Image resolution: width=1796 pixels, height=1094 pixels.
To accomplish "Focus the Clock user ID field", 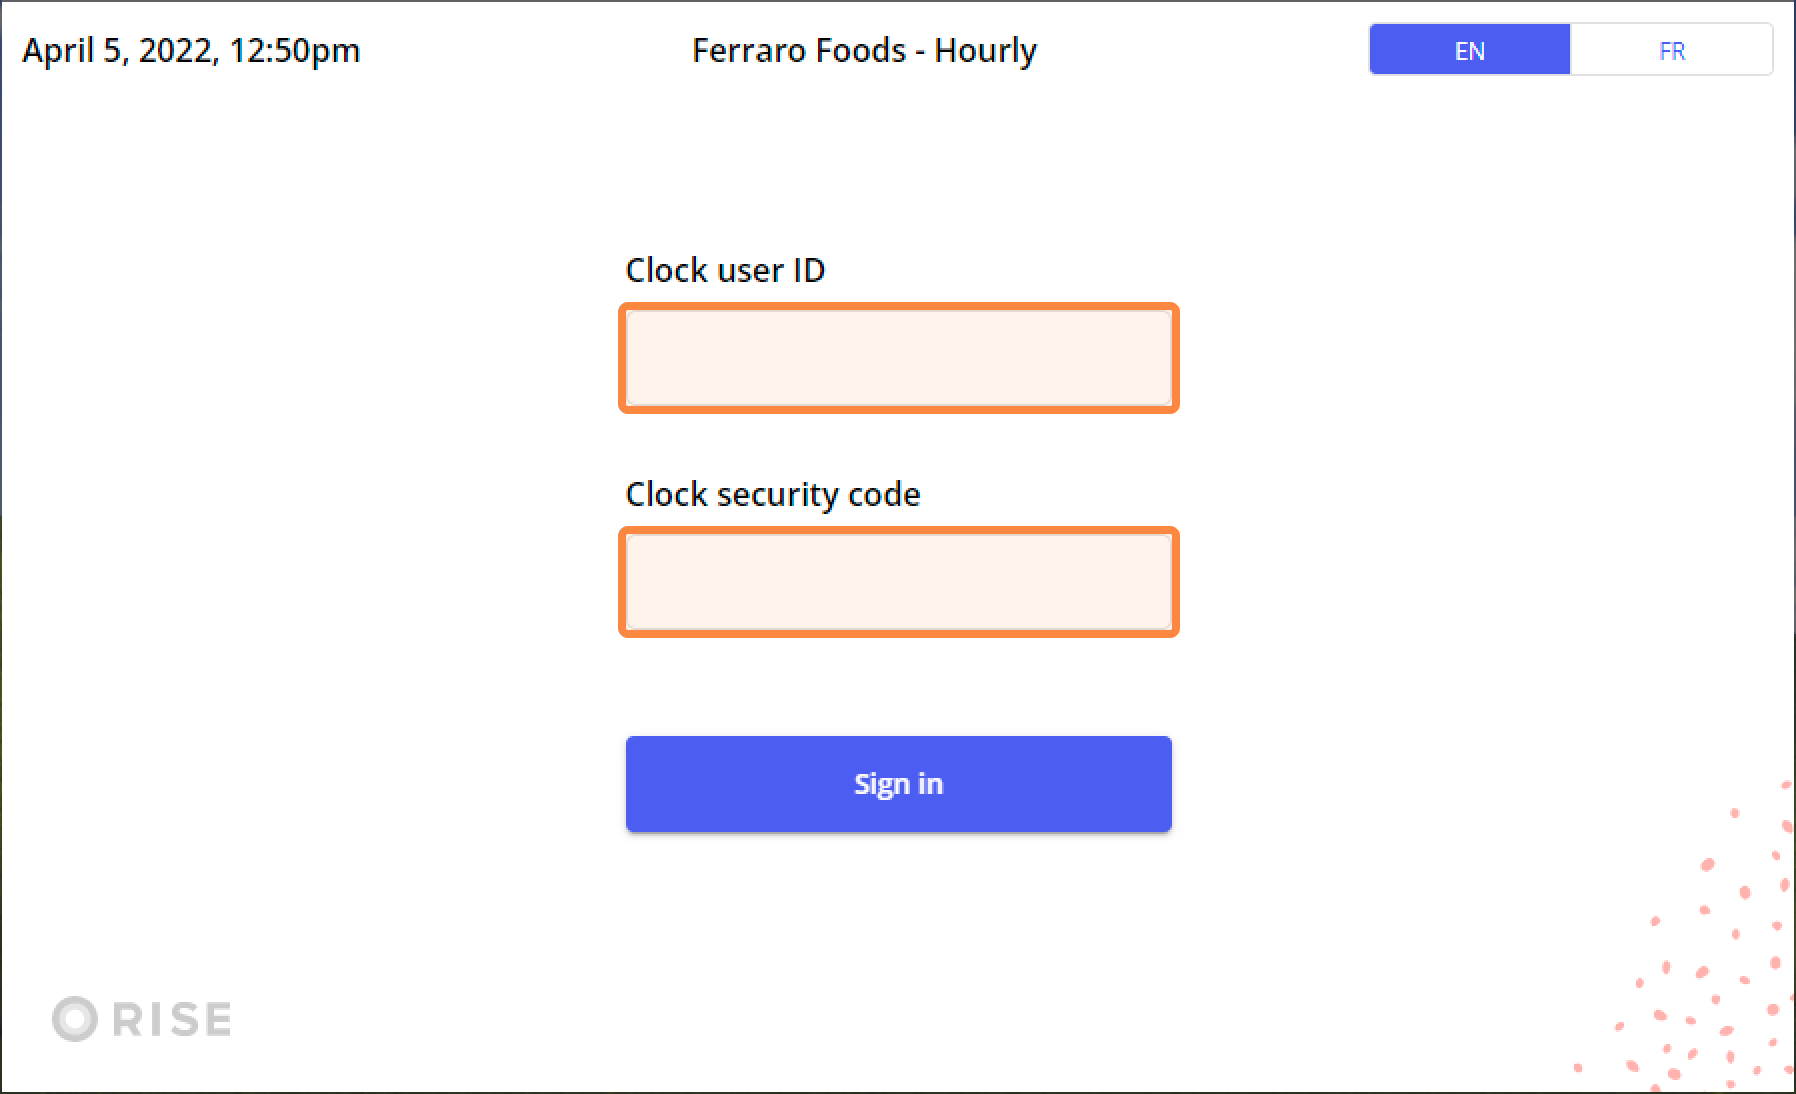I will (899, 358).
